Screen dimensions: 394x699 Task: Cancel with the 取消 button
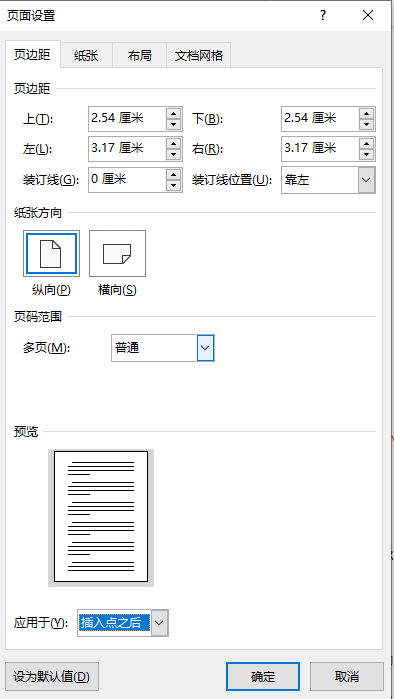(347, 677)
